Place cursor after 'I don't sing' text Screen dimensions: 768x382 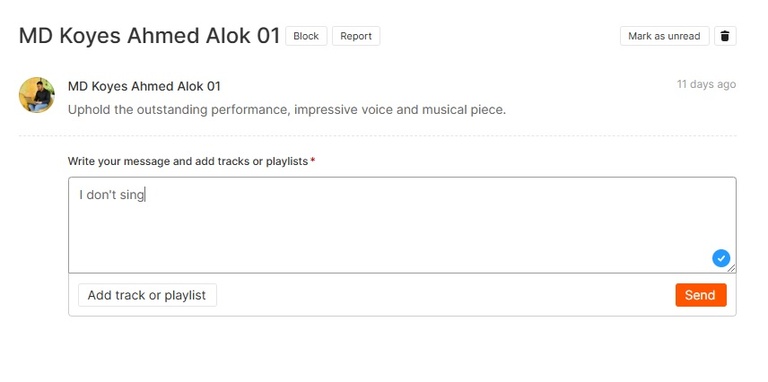click(145, 195)
